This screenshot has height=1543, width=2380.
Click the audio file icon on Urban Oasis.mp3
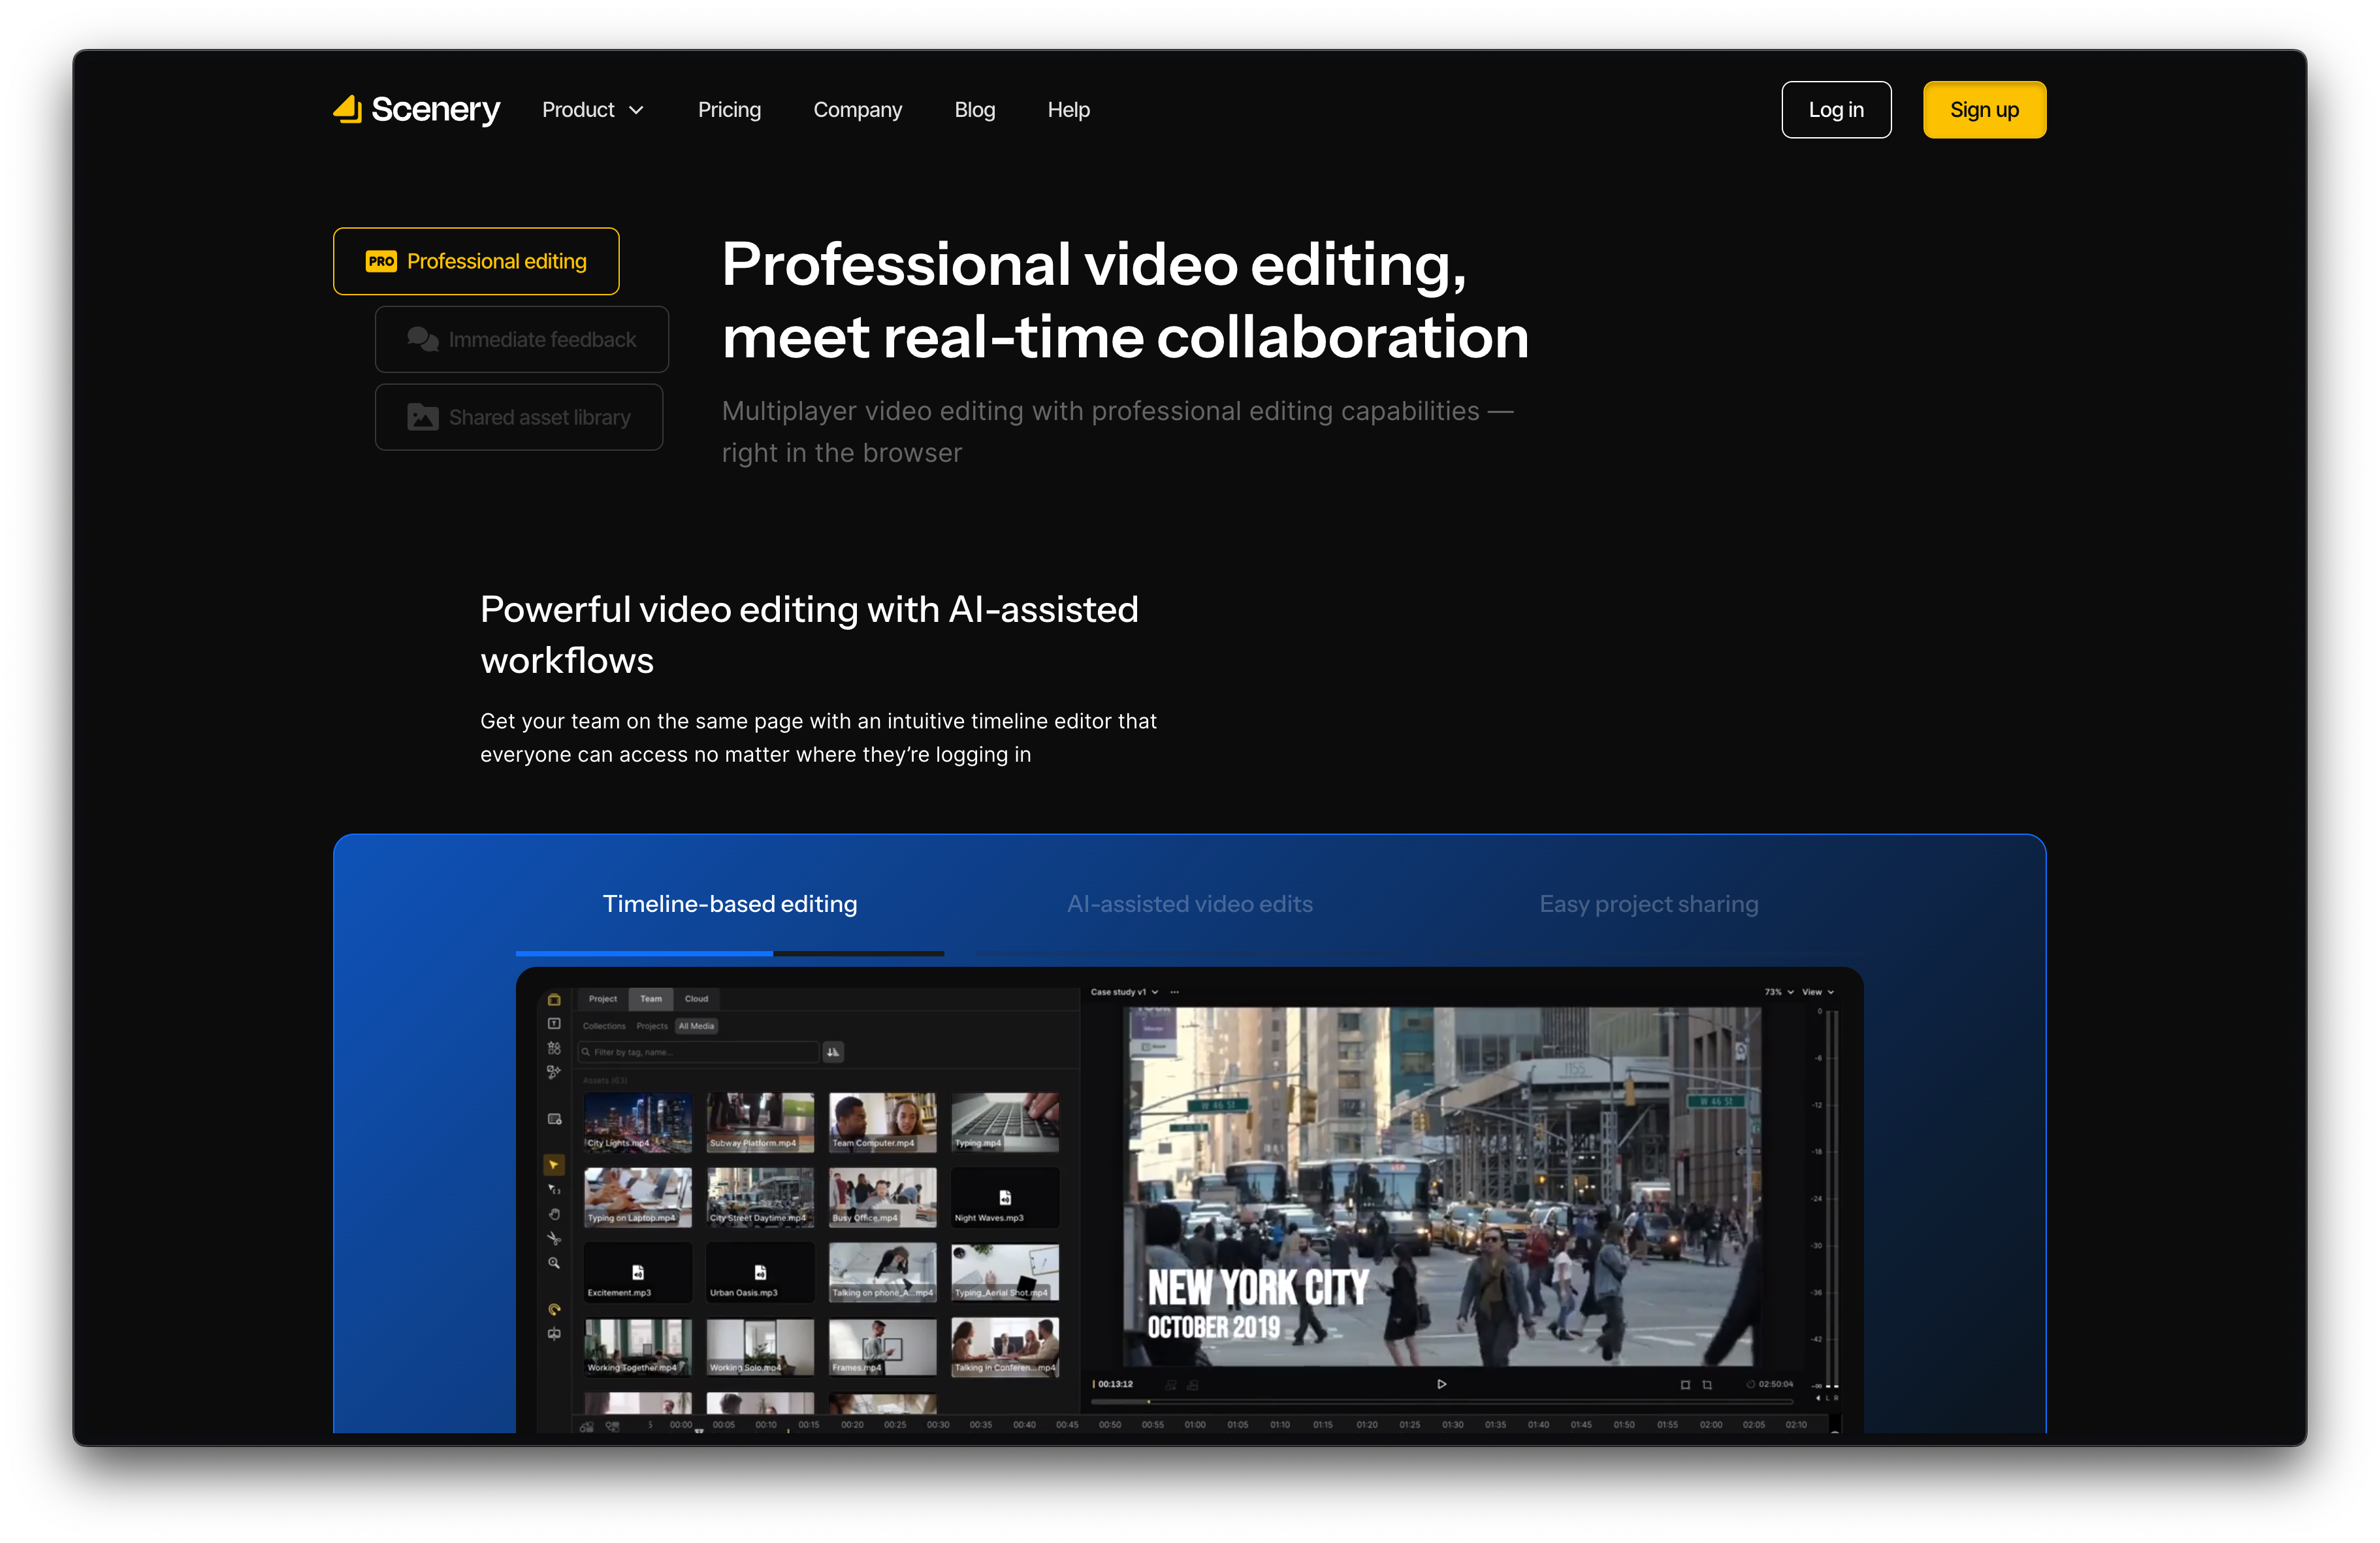(760, 1272)
